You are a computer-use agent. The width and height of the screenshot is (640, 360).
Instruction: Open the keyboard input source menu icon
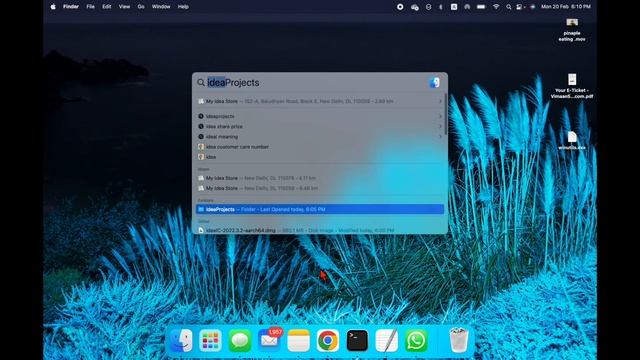point(454,7)
